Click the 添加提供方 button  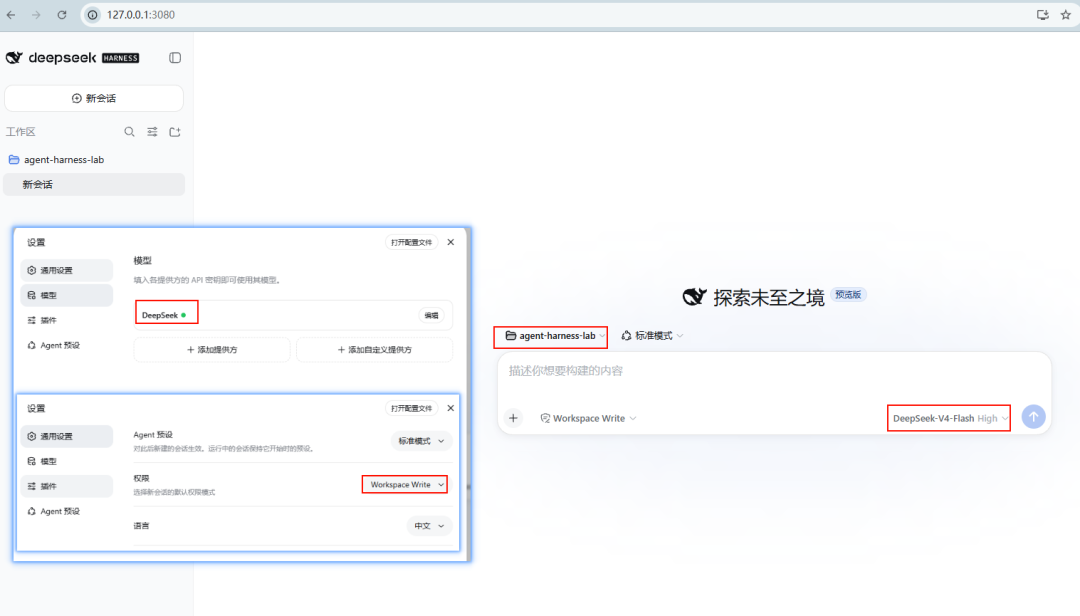tap(212, 350)
